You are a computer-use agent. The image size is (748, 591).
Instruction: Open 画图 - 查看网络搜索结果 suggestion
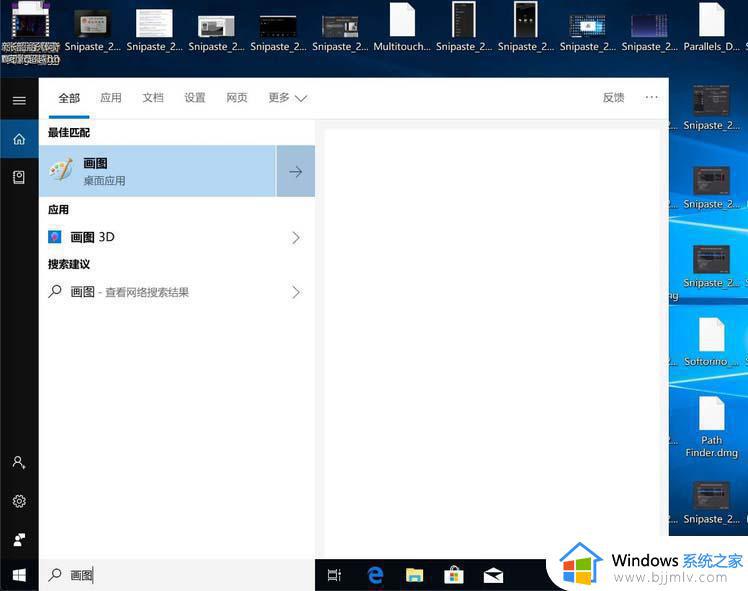177,291
